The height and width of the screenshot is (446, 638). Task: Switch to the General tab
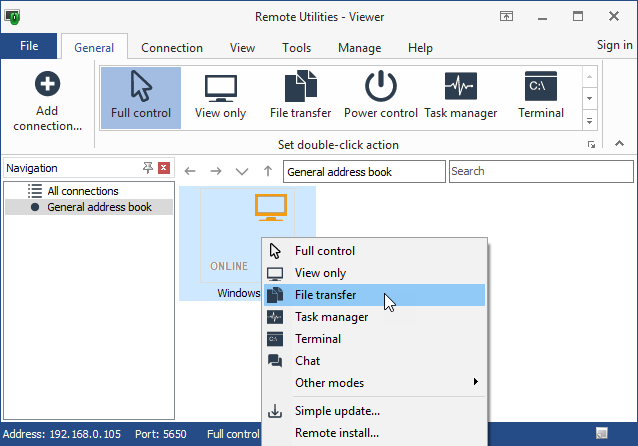point(94,48)
